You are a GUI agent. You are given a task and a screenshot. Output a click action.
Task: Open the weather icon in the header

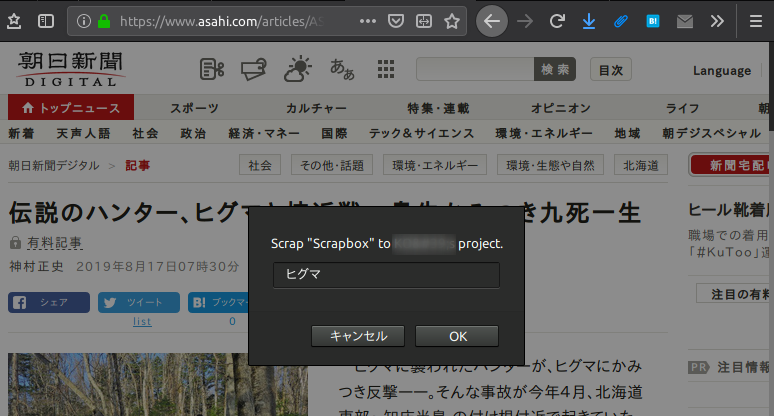(298, 69)
